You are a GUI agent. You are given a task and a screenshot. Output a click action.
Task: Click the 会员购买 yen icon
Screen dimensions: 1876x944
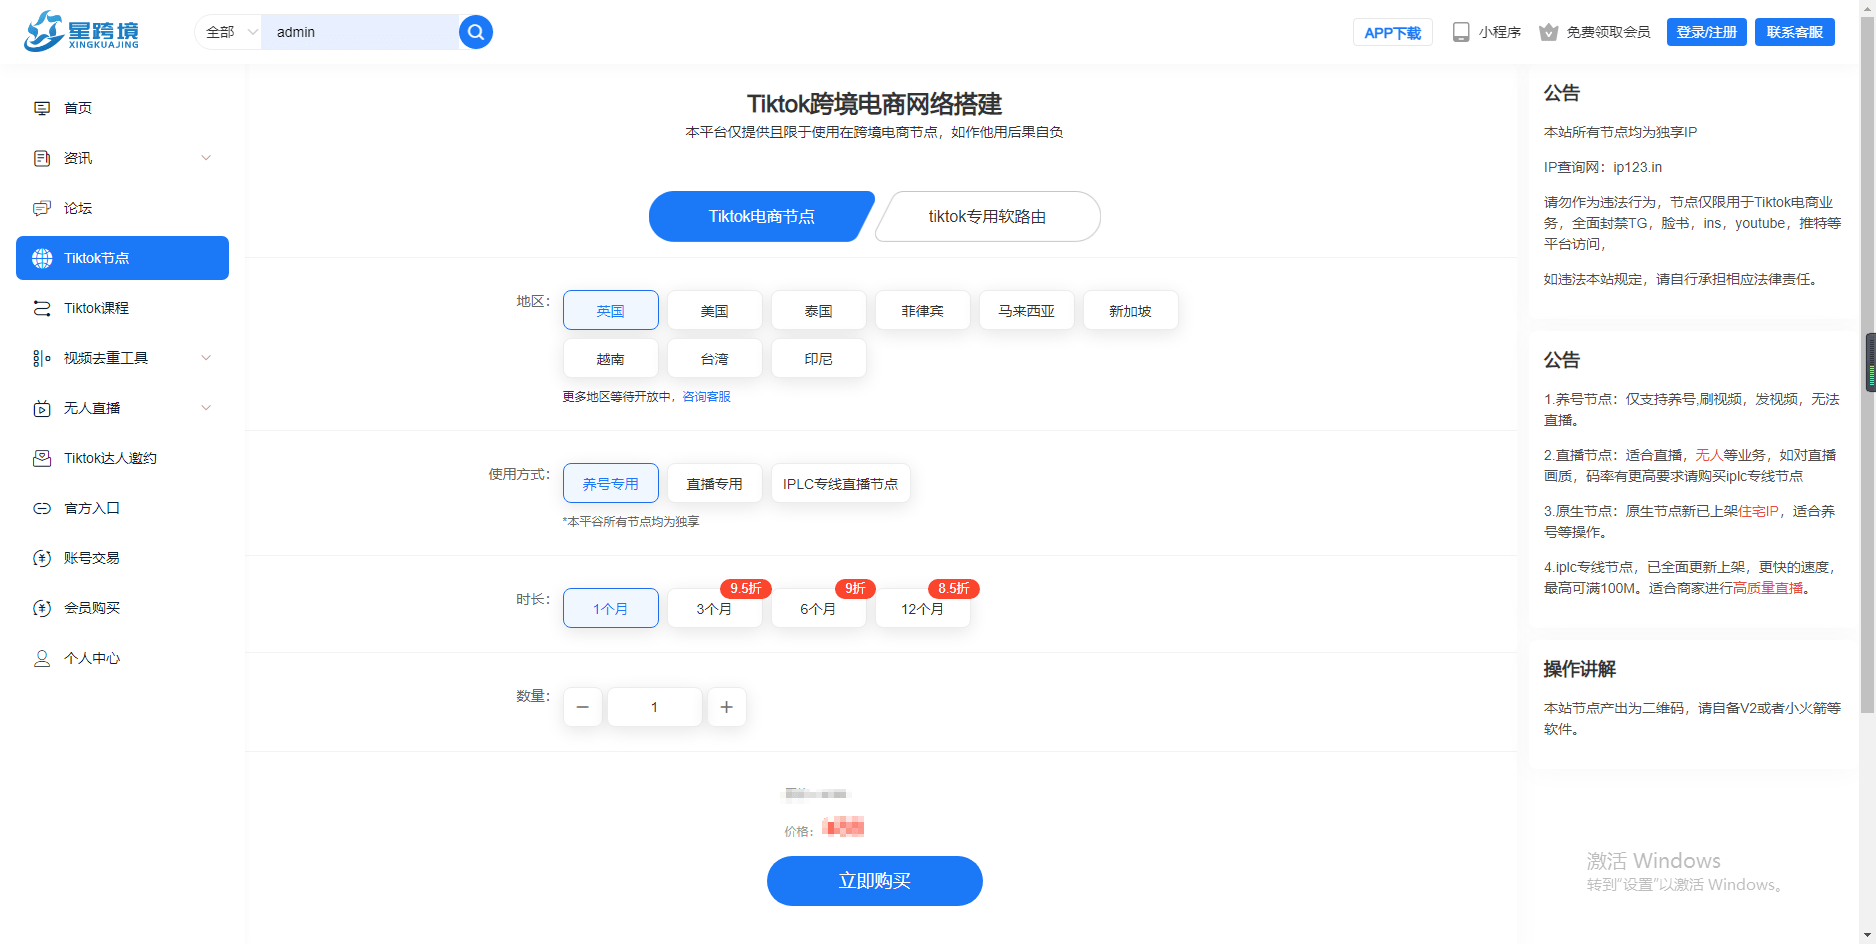click(x=42, y=608)
